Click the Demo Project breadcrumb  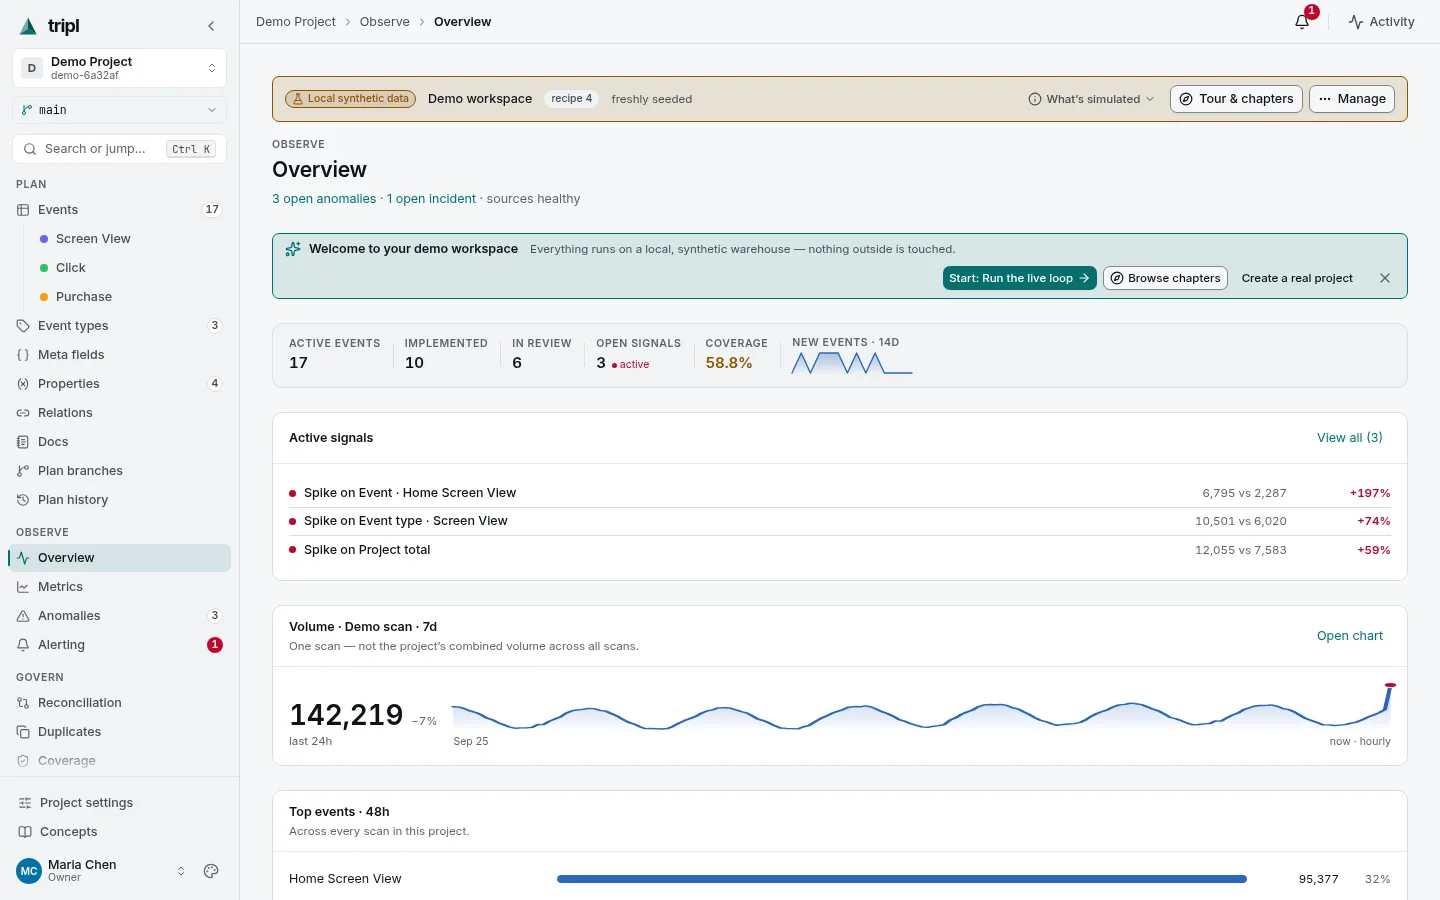click(x=296, y=22)
